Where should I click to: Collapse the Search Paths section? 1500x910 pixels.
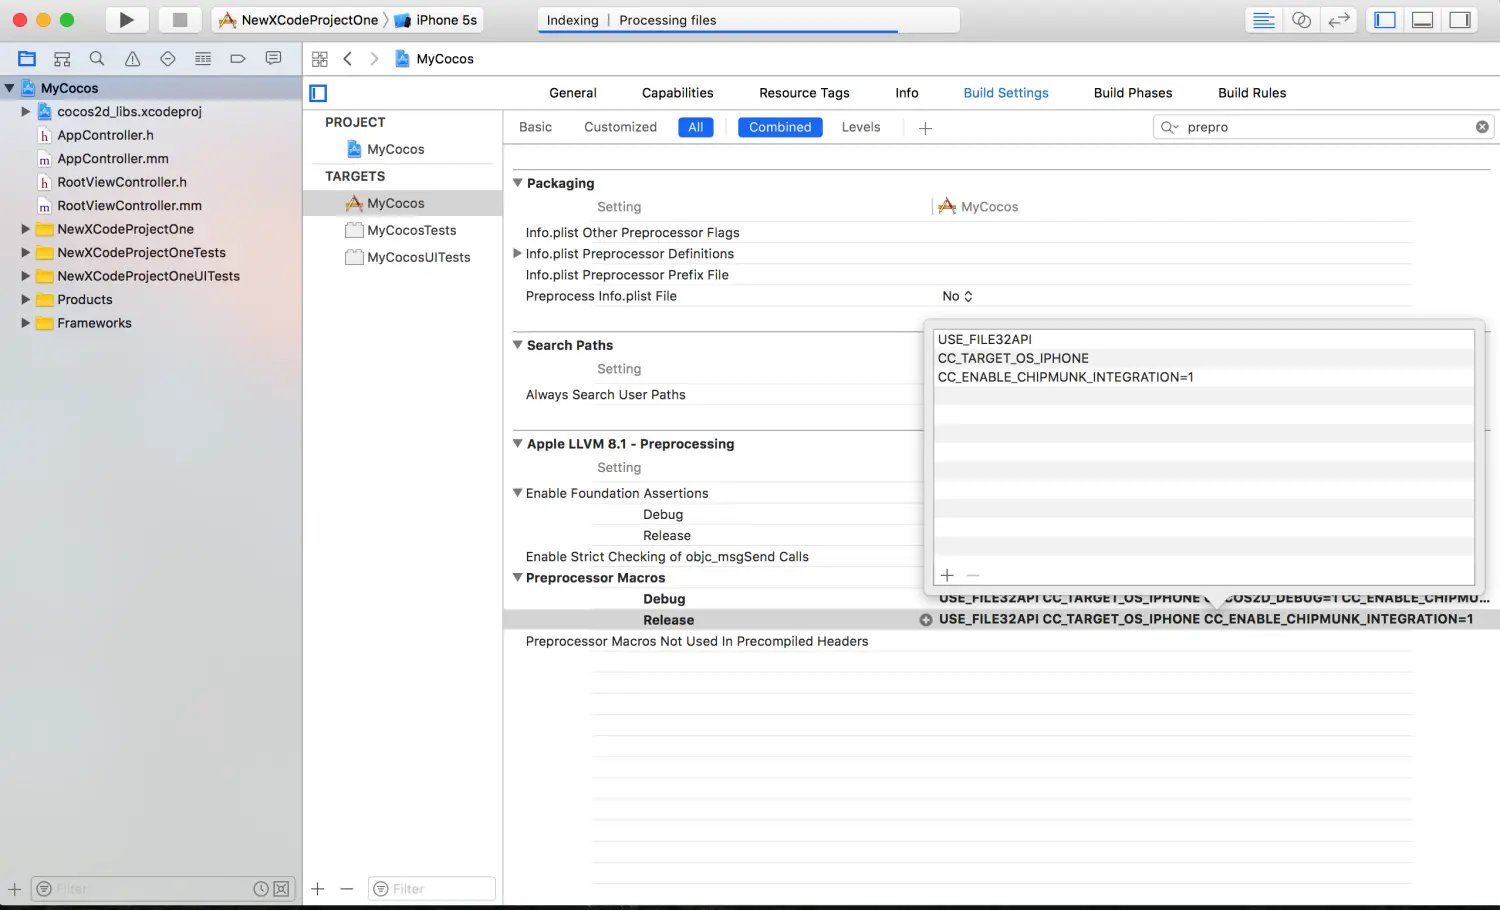[518, 345]
